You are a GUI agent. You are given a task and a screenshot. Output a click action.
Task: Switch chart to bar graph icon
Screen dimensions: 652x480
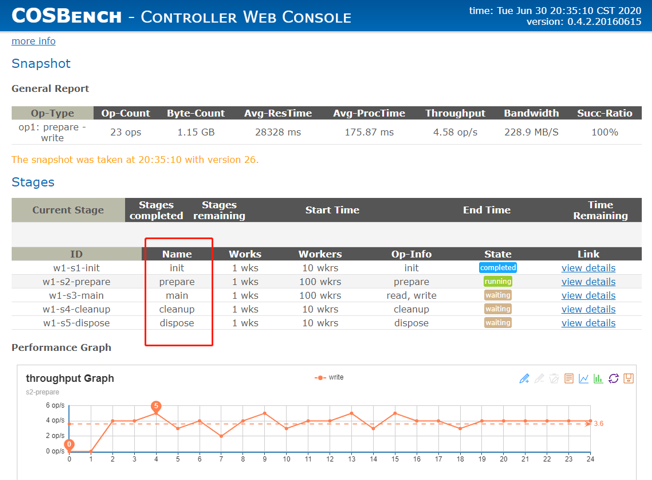598,378
